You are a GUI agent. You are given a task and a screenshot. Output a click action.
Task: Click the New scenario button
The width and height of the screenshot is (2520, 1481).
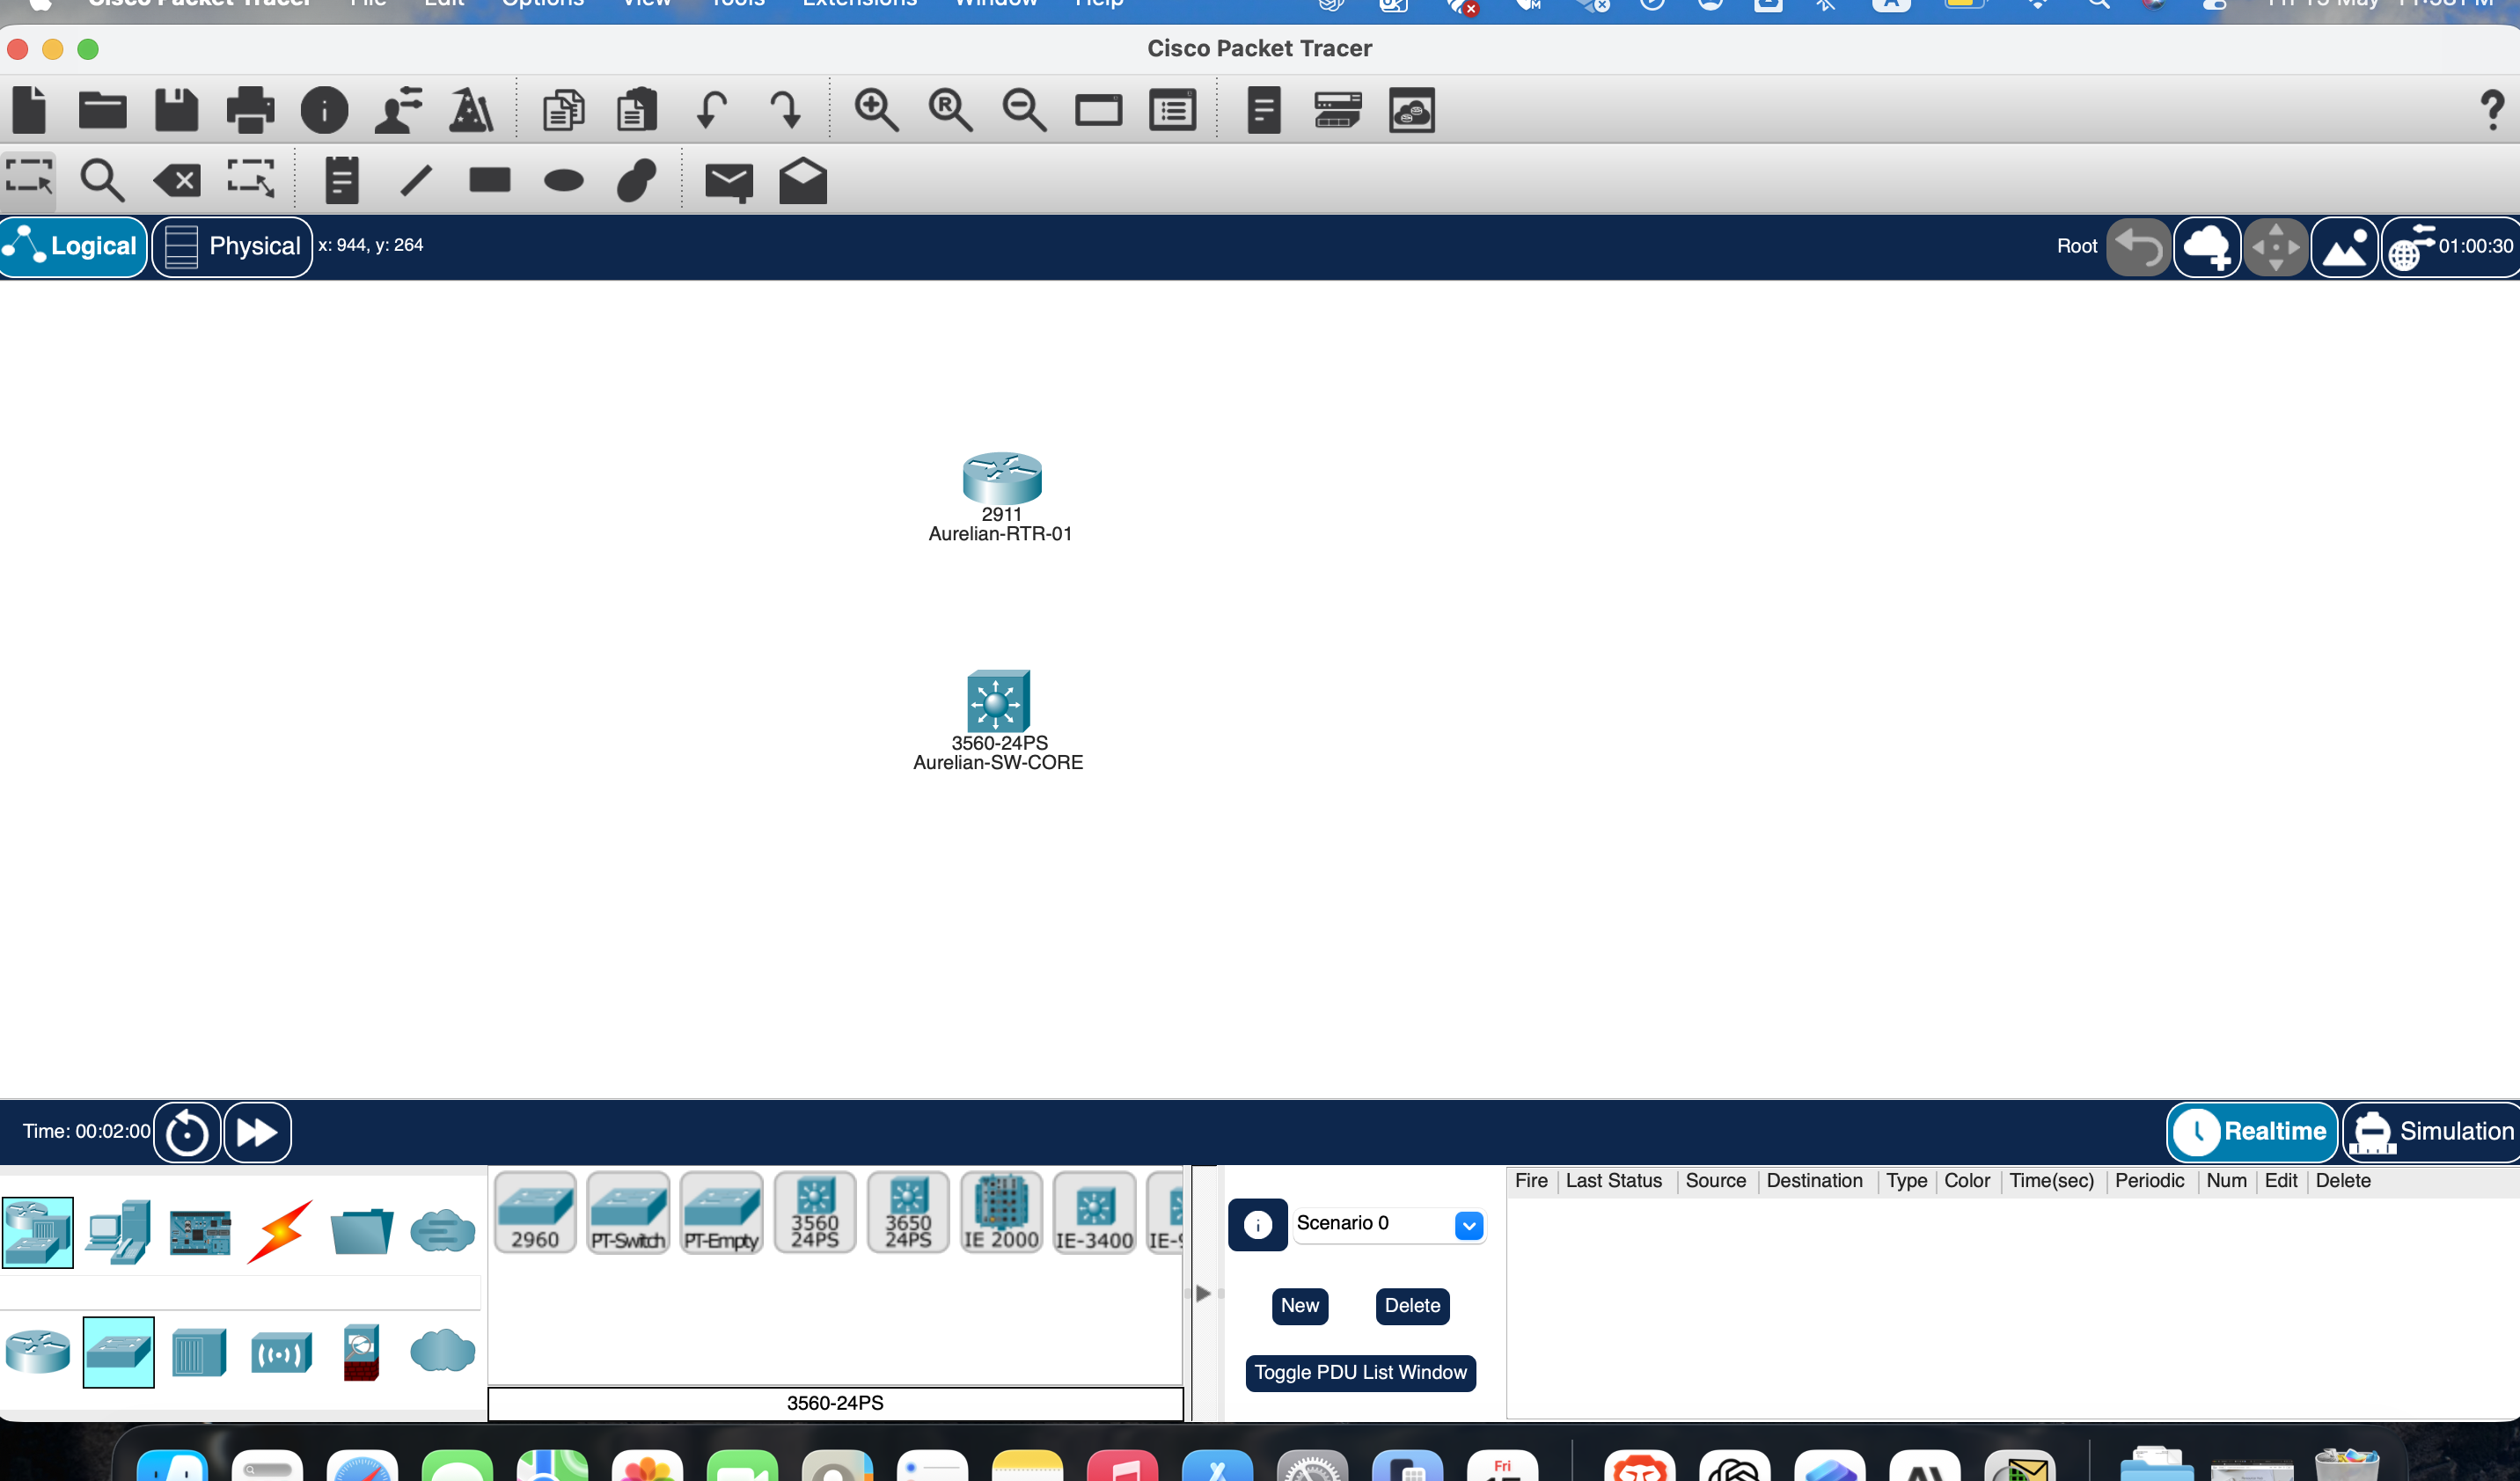1300,1305
